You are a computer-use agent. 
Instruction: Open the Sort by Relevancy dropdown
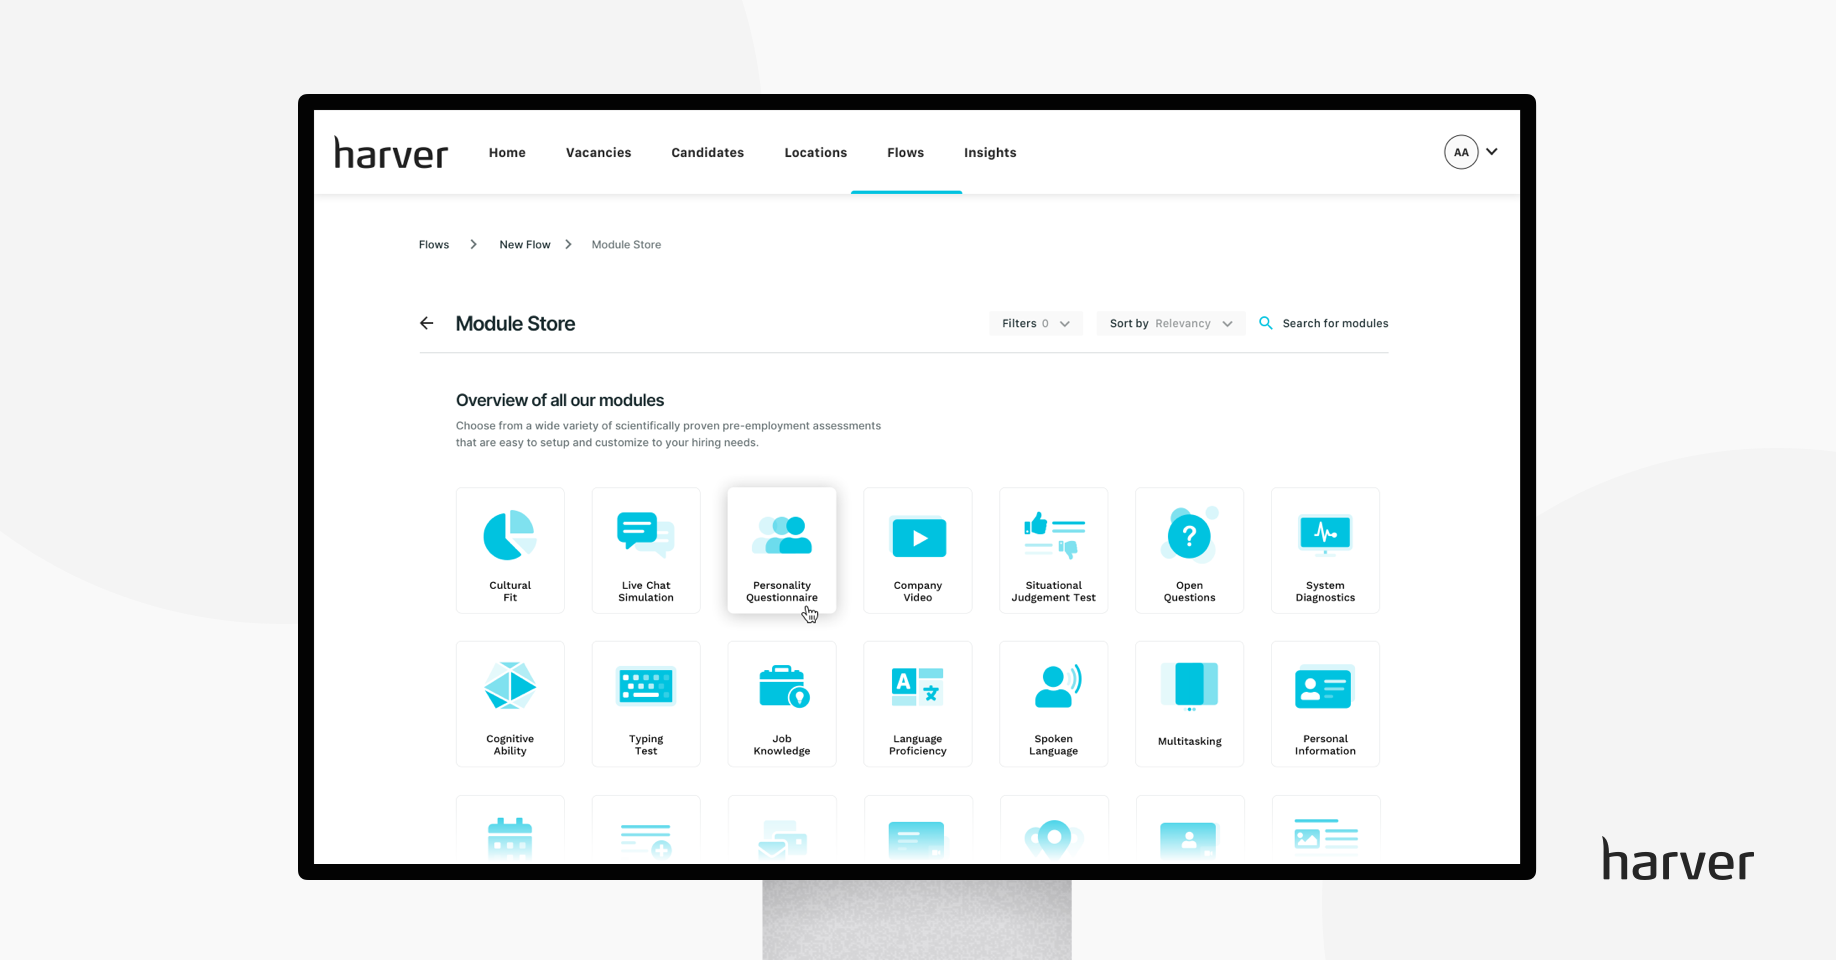(1171, 323)
